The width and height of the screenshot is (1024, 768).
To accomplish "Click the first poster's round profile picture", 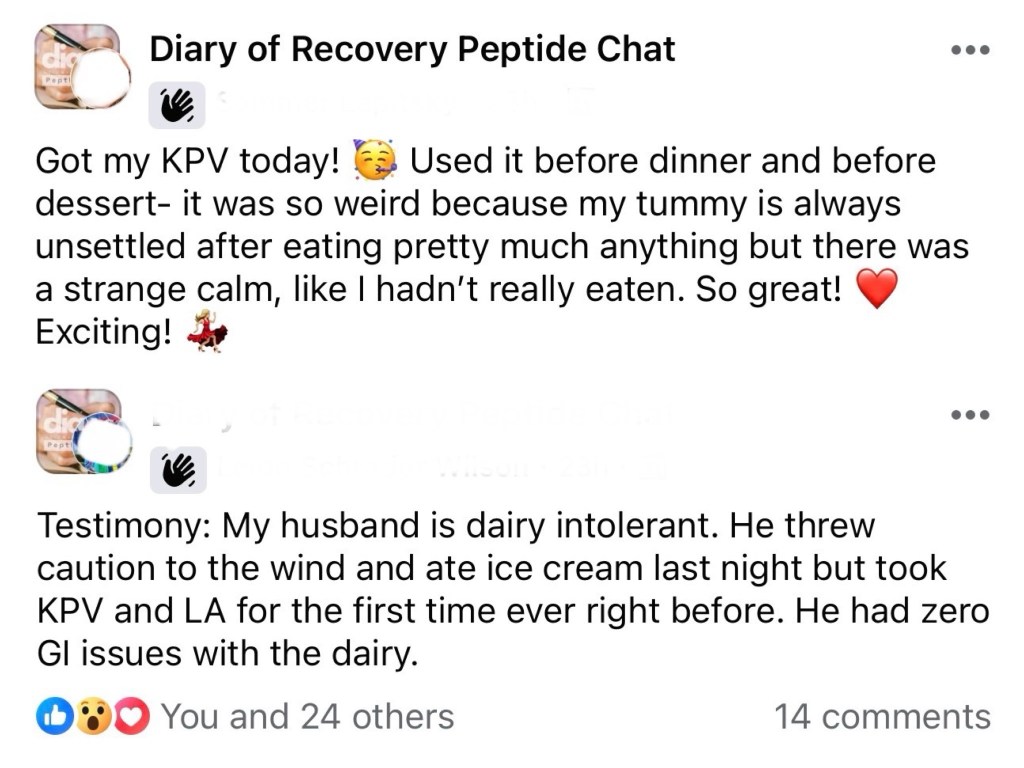I will point(102,78).
